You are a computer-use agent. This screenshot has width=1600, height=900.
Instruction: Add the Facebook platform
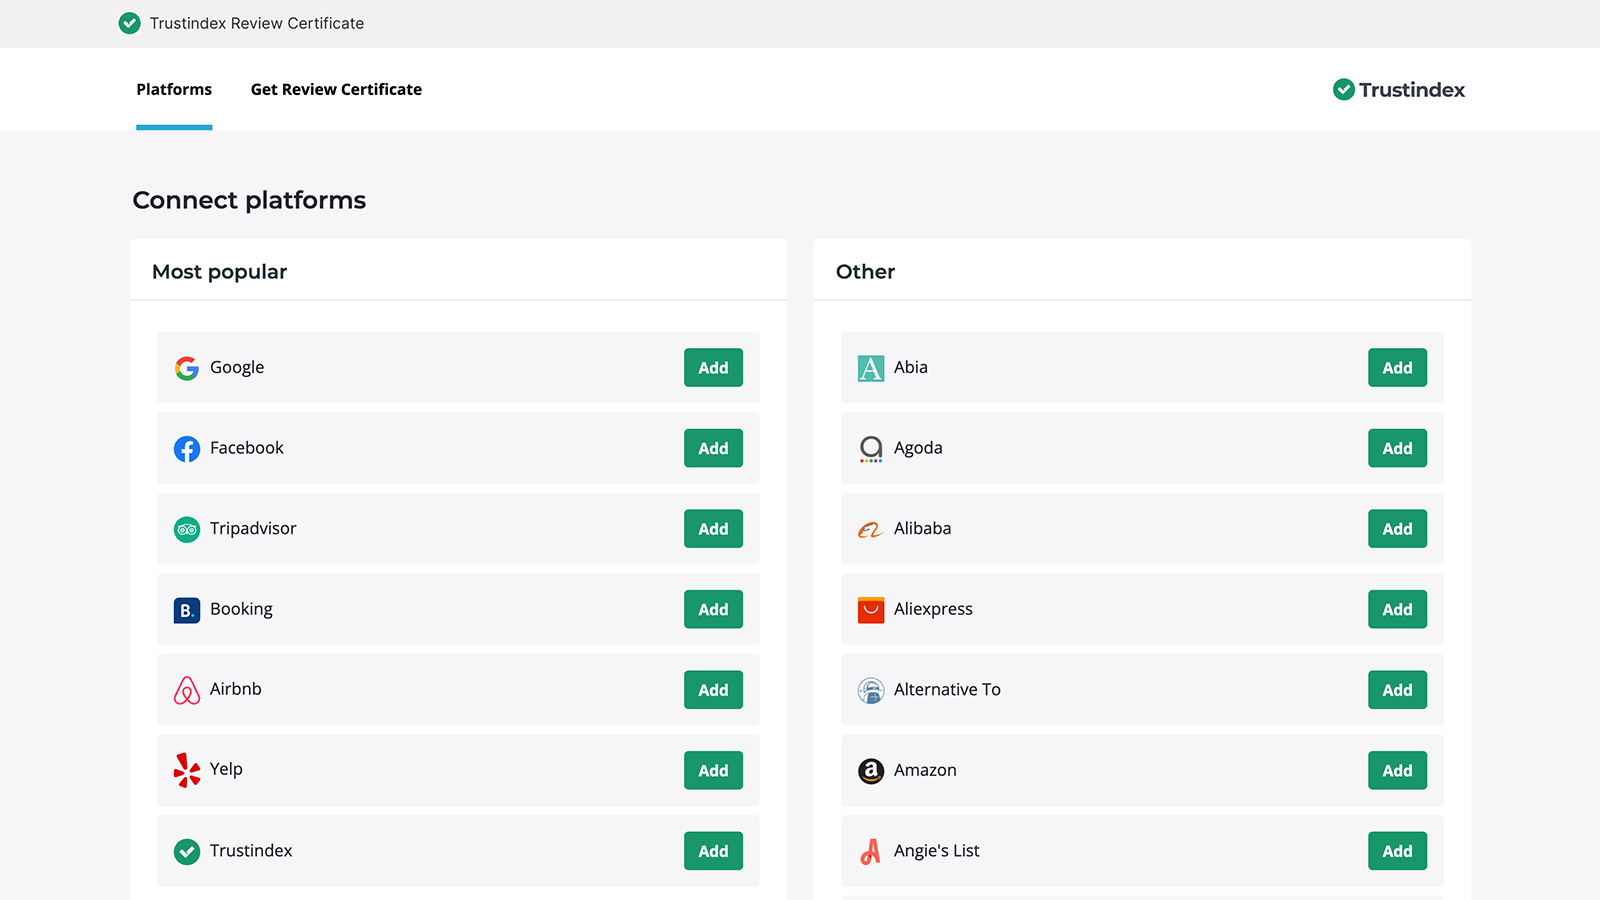[713, 449]
